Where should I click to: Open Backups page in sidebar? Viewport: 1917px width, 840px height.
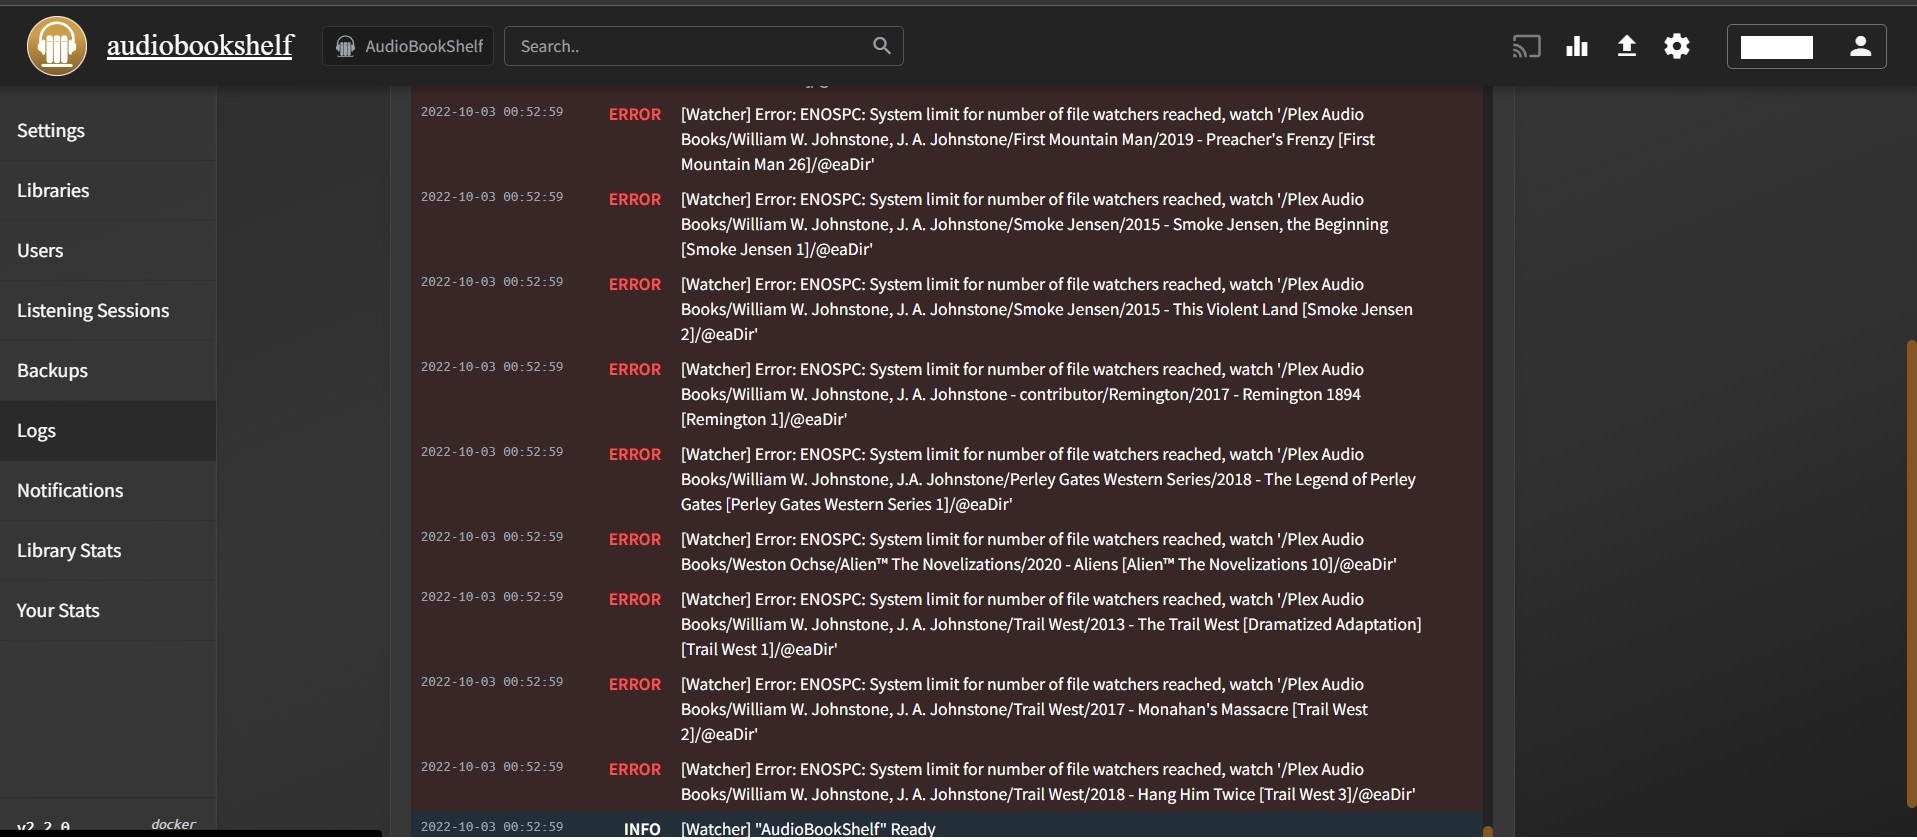coord(108,371)
